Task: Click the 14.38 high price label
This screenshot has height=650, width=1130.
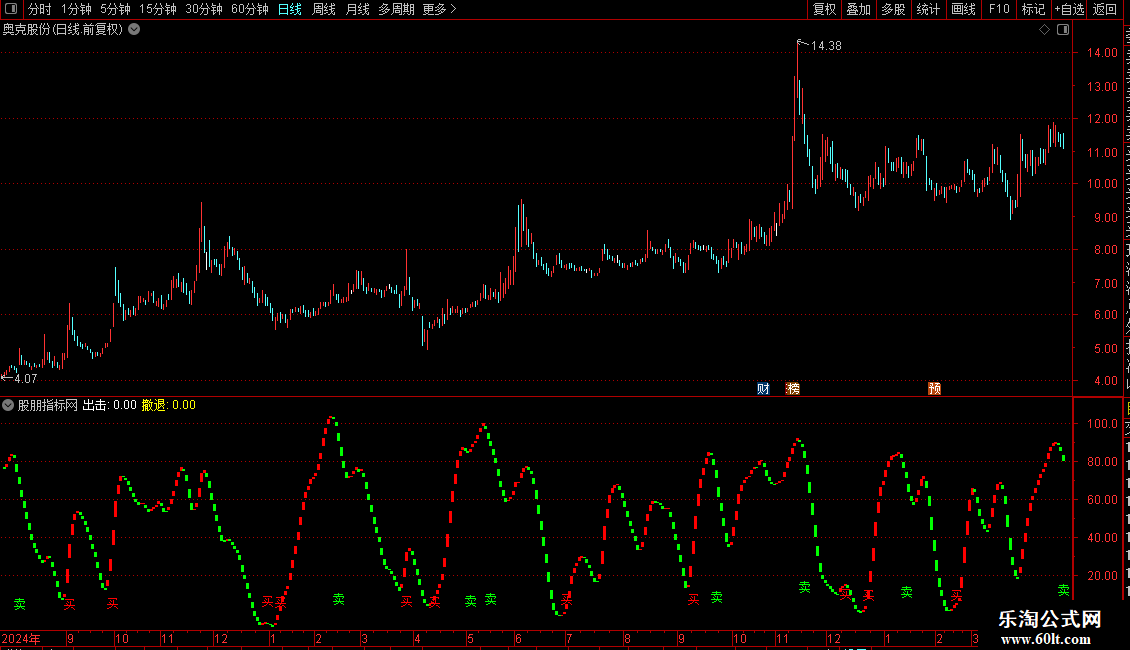Action: [x=826, y=46]
